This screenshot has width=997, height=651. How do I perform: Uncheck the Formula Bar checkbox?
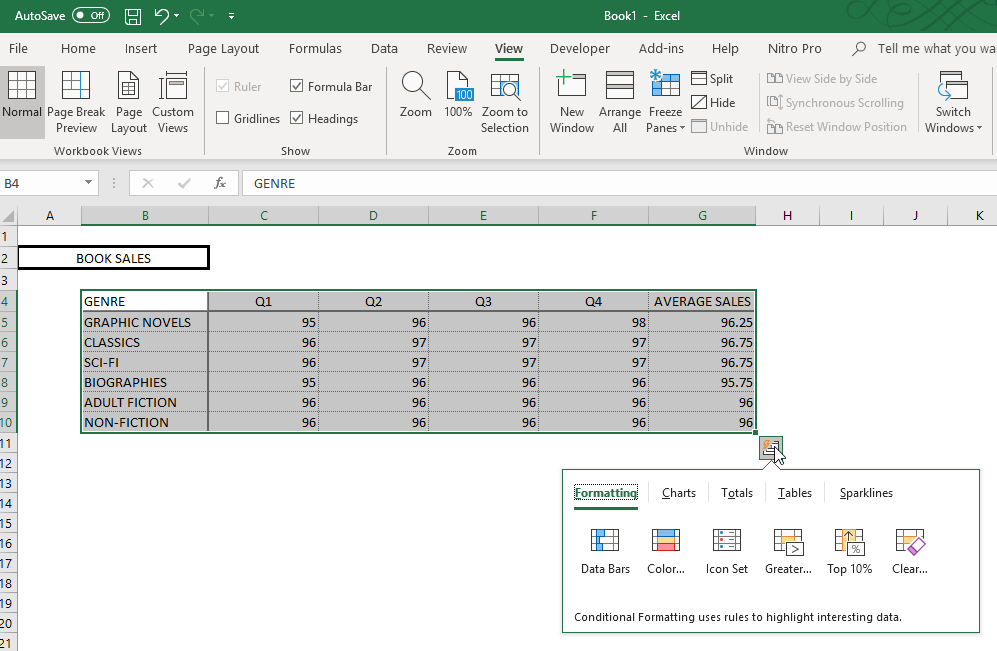[x=296, y=86]
